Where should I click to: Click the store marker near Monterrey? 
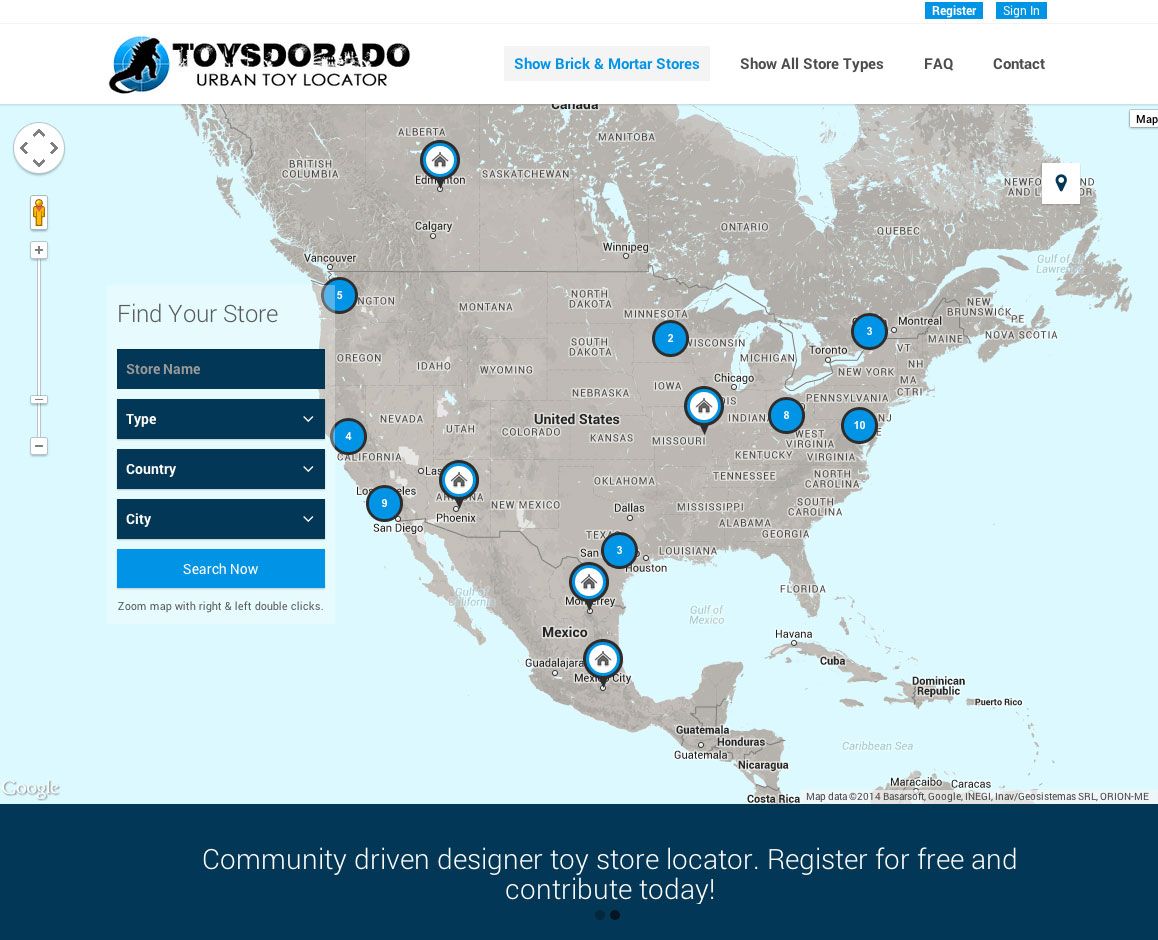pos(589,581)
